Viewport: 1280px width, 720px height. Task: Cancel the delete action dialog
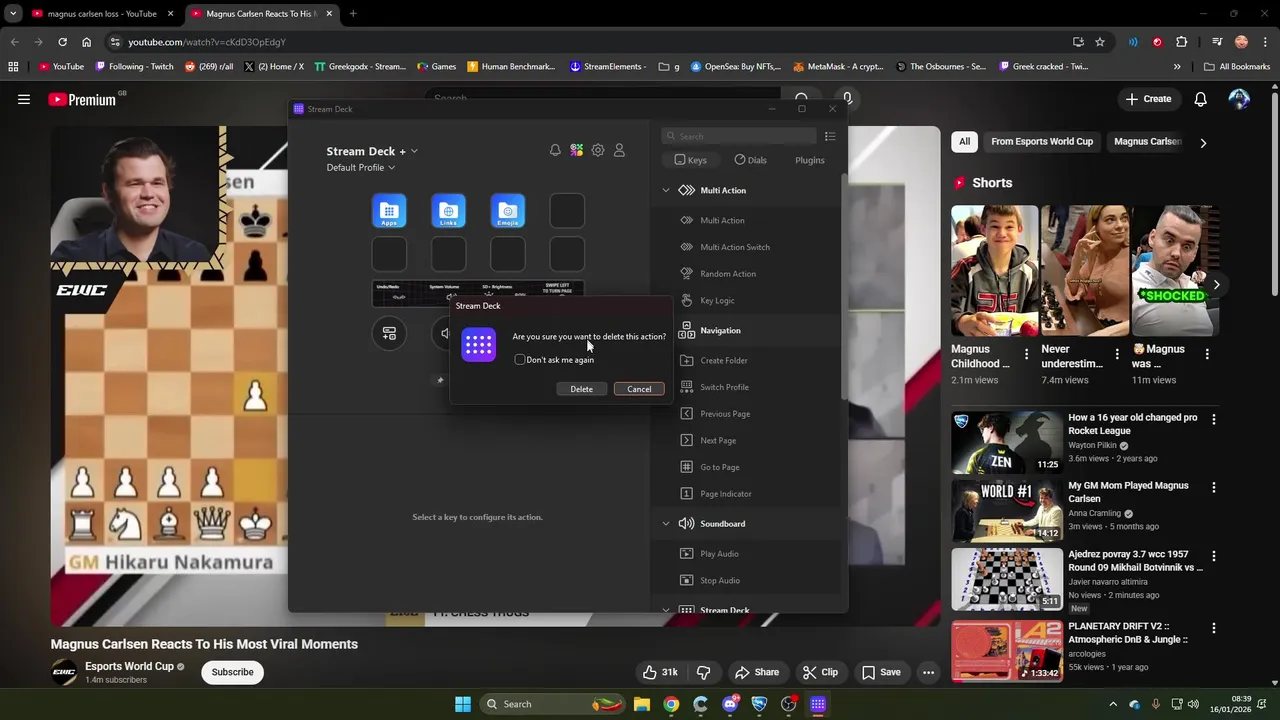[639, 389]
